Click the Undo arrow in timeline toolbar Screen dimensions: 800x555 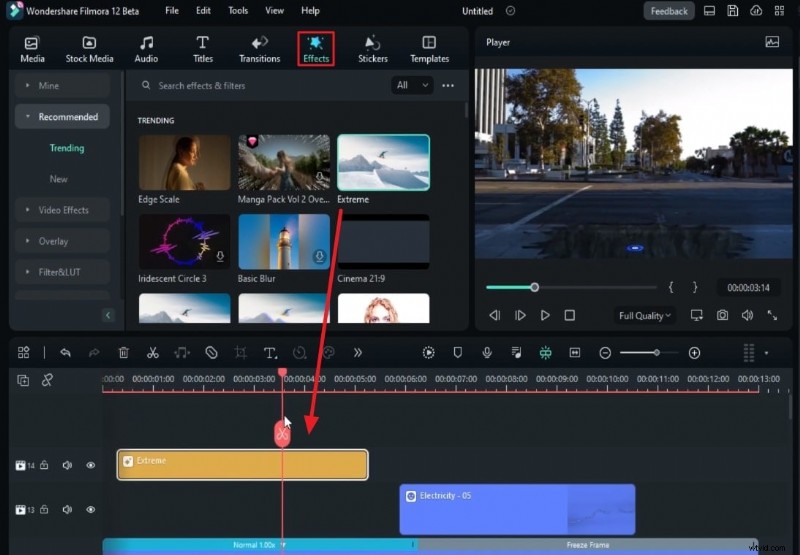pos(65,353)
